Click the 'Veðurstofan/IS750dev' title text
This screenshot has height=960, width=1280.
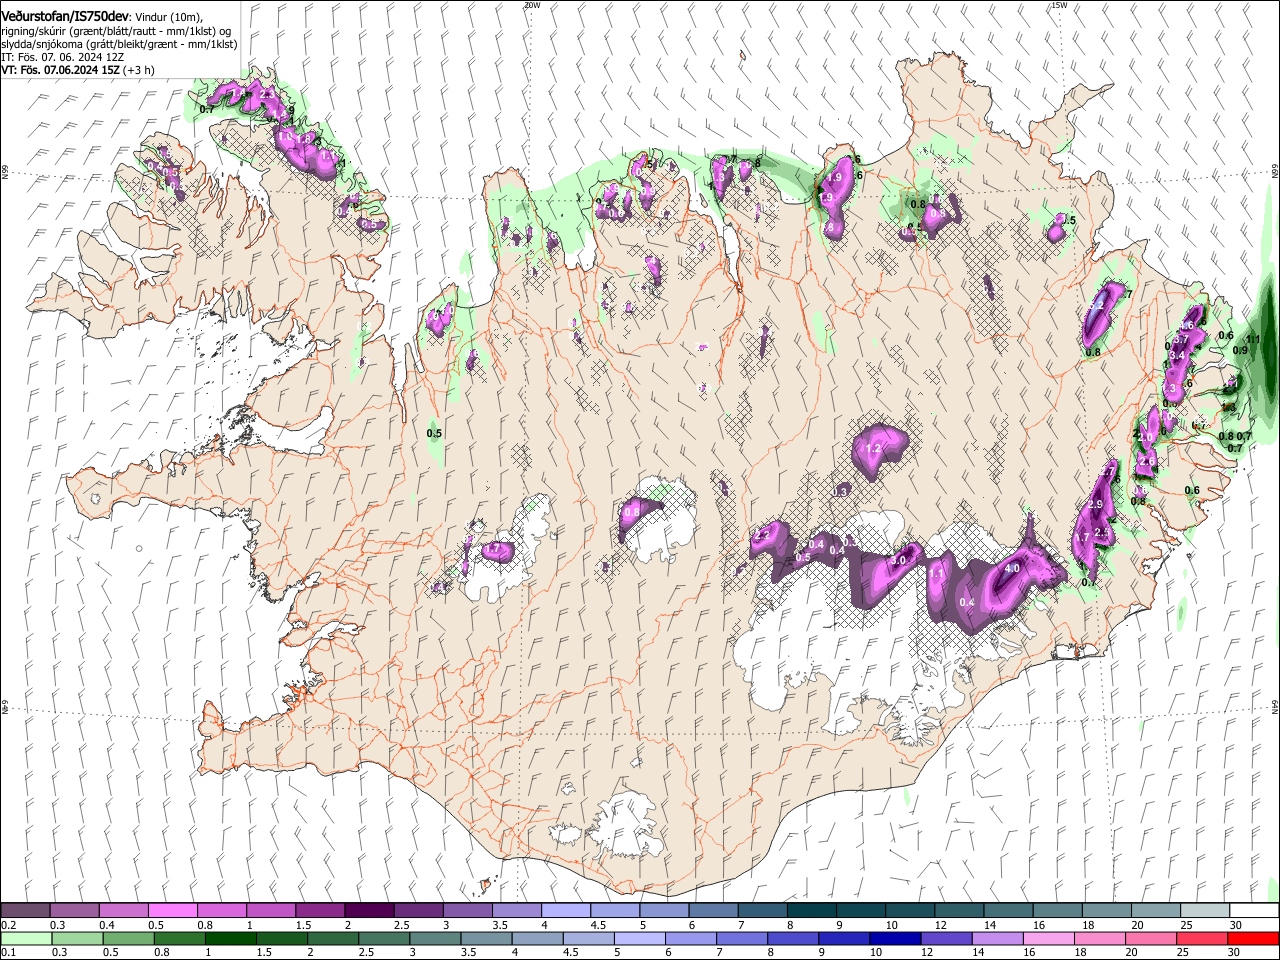(x=66, y=15)
